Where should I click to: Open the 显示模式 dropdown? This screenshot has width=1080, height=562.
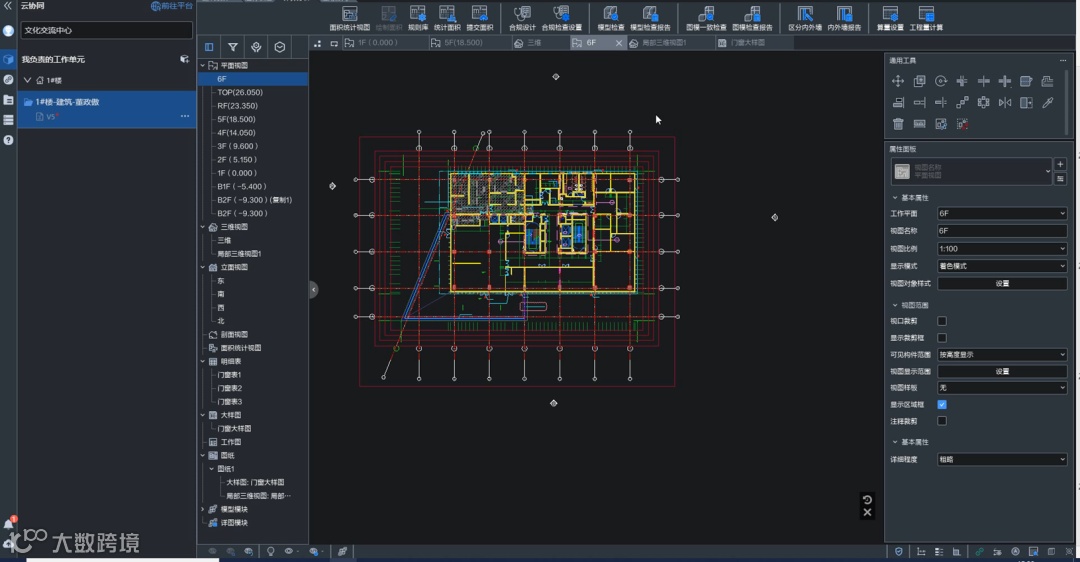pos(1001,266)
